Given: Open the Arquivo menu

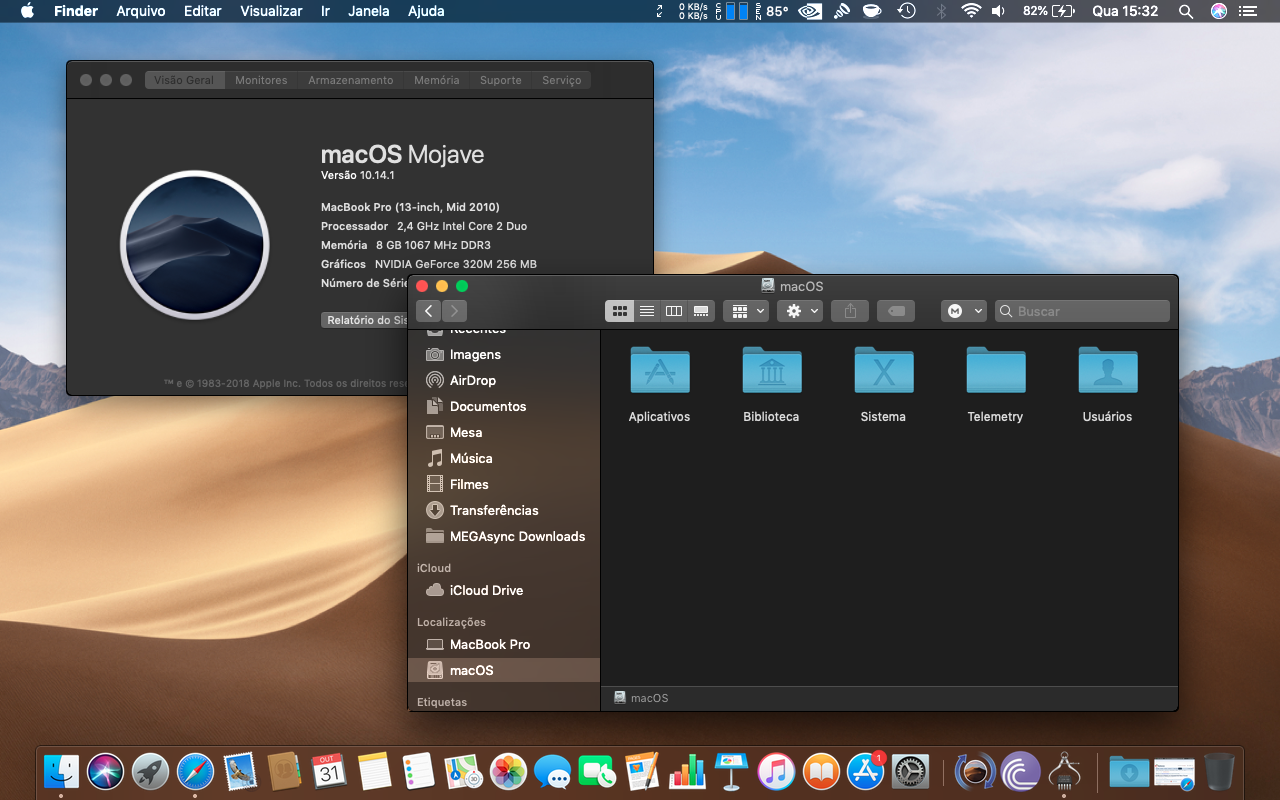Looking at the screenshot, I should (140, 11).
